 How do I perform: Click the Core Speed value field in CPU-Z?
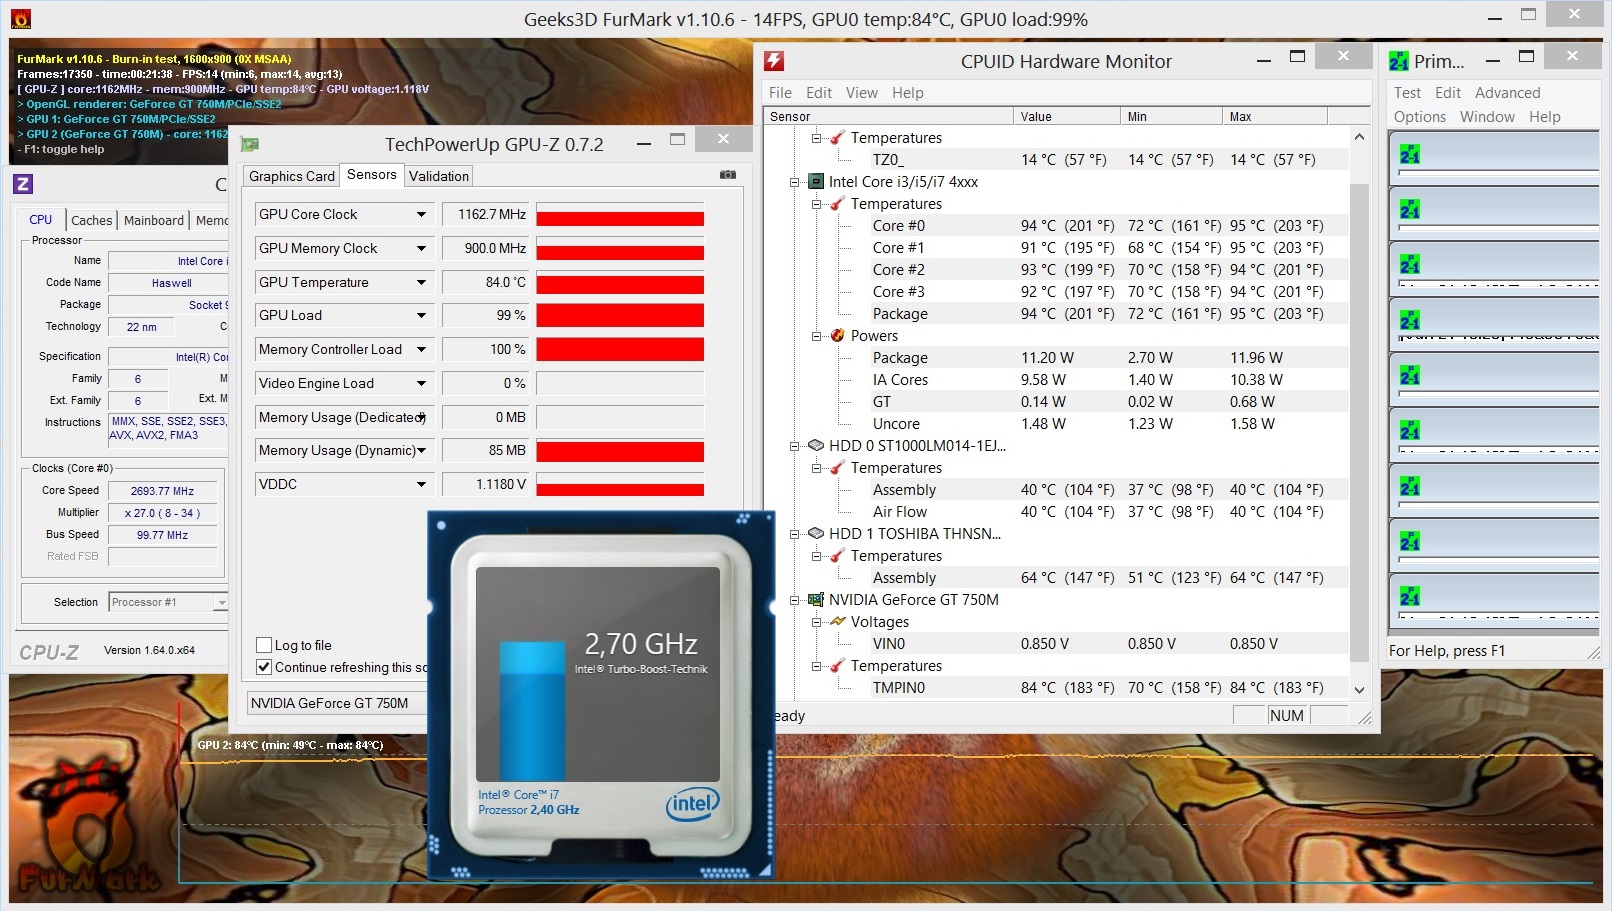point(163,491)
